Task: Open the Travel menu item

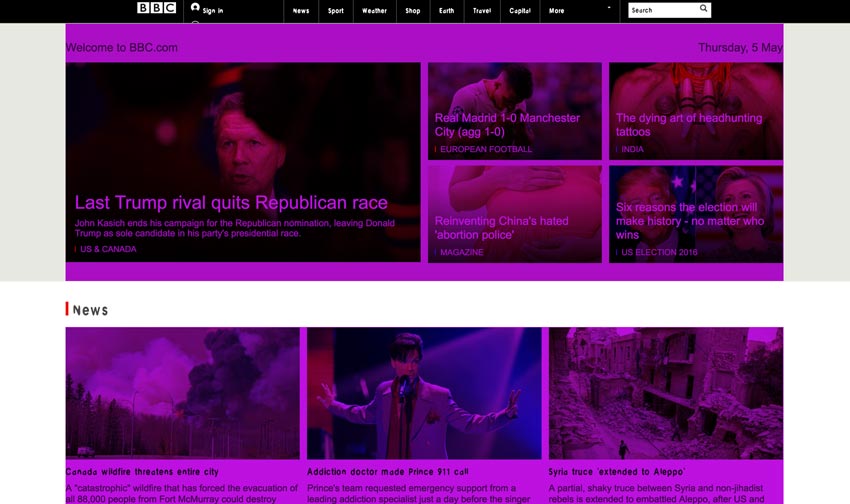Action: coord(482,11)
